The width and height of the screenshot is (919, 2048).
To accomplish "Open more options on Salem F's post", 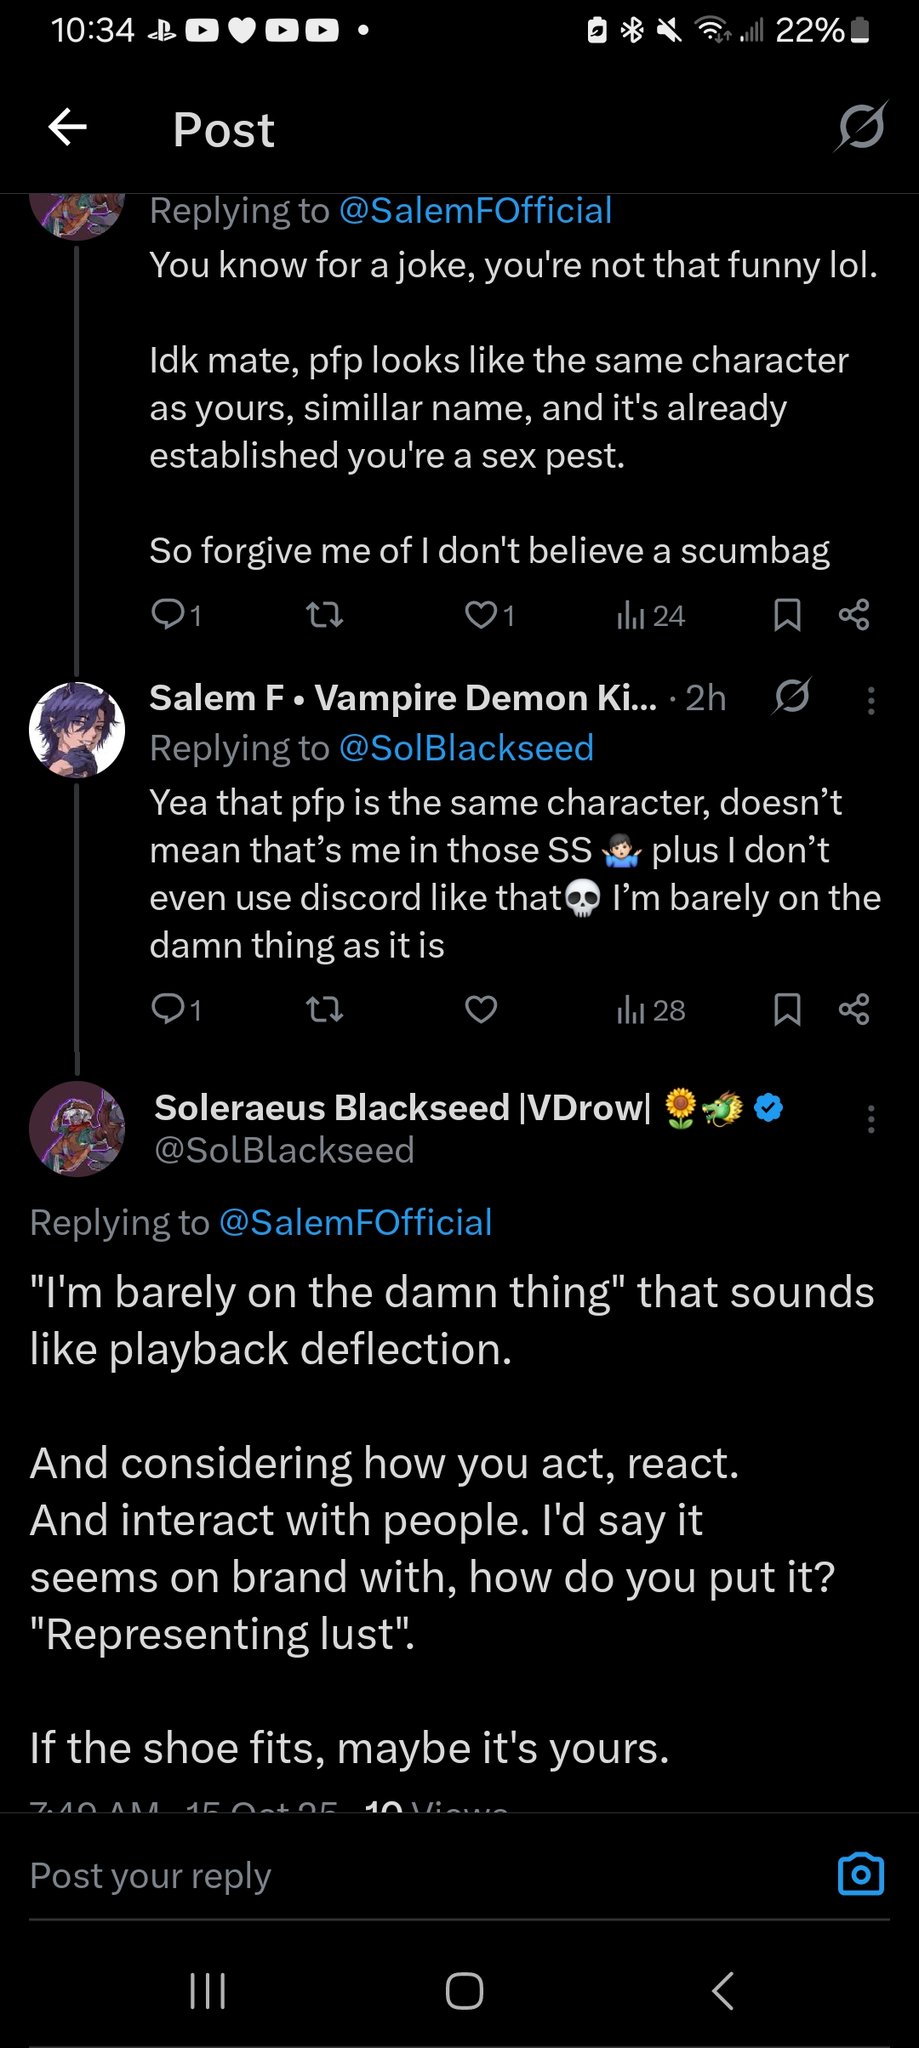I will (x=871, y=700).
